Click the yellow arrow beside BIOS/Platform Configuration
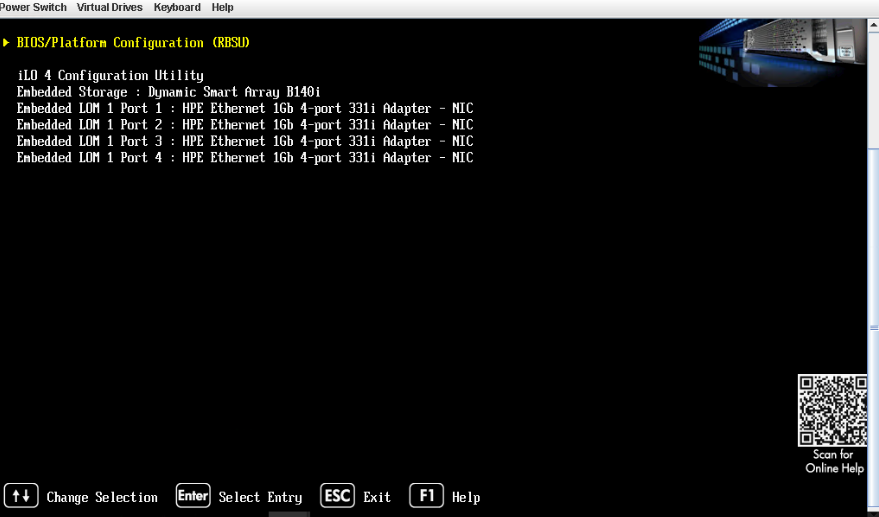Image resolution: width=879 pixels, height=517 pixels. pyautogui.click(x=6, y=43)
